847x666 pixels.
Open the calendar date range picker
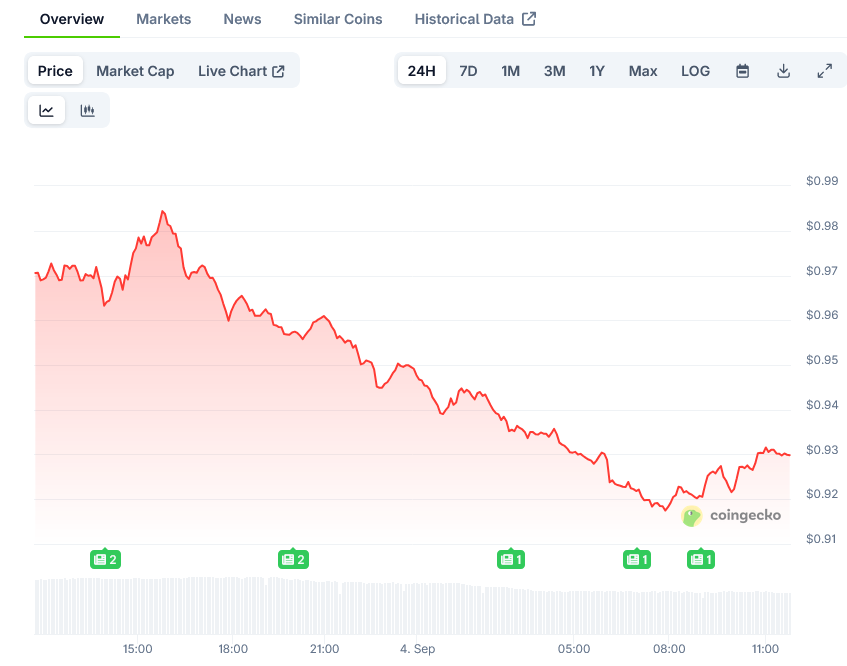[743, 71]
